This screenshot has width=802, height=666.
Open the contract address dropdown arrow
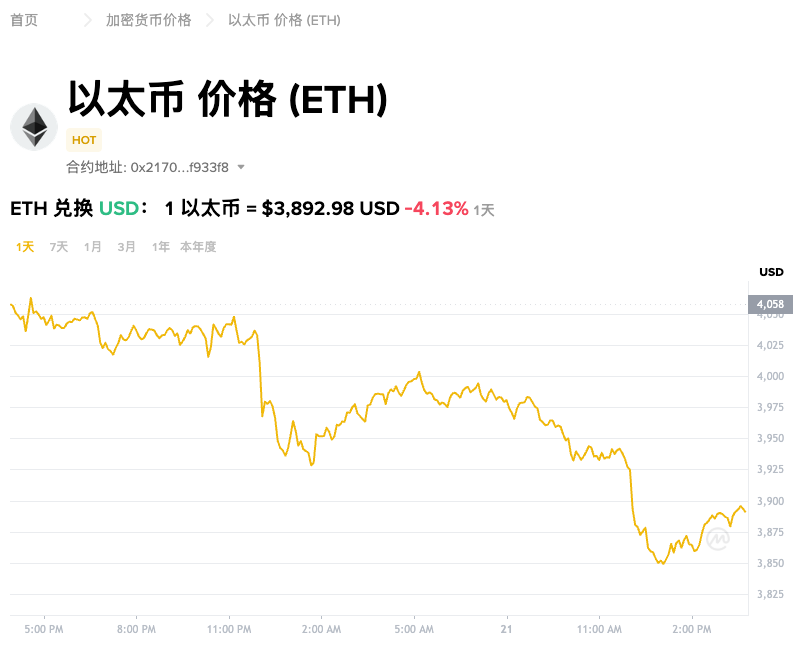239,168
